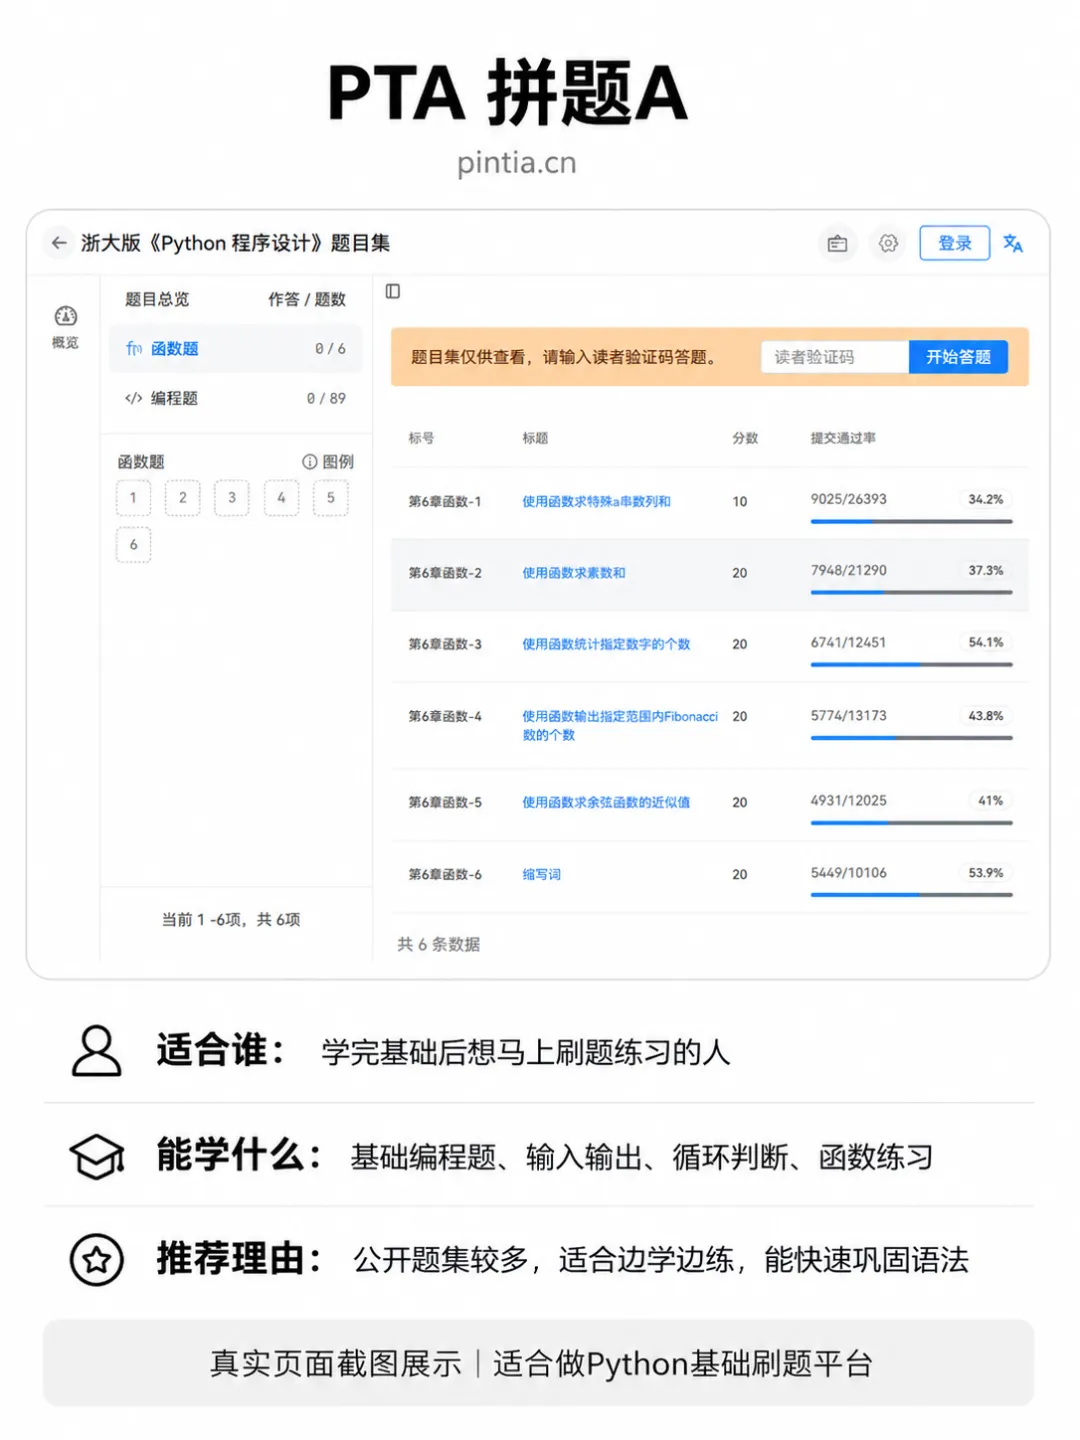Click submission count 4931/12025

point(848,800)
